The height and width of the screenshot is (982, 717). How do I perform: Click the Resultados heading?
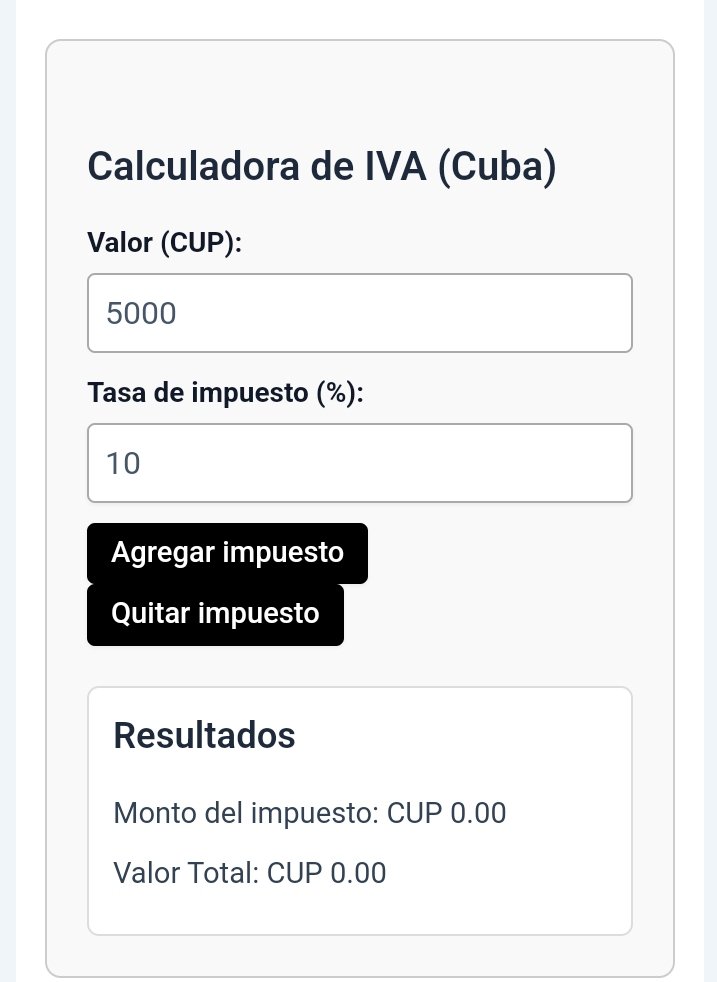point(204,735)
